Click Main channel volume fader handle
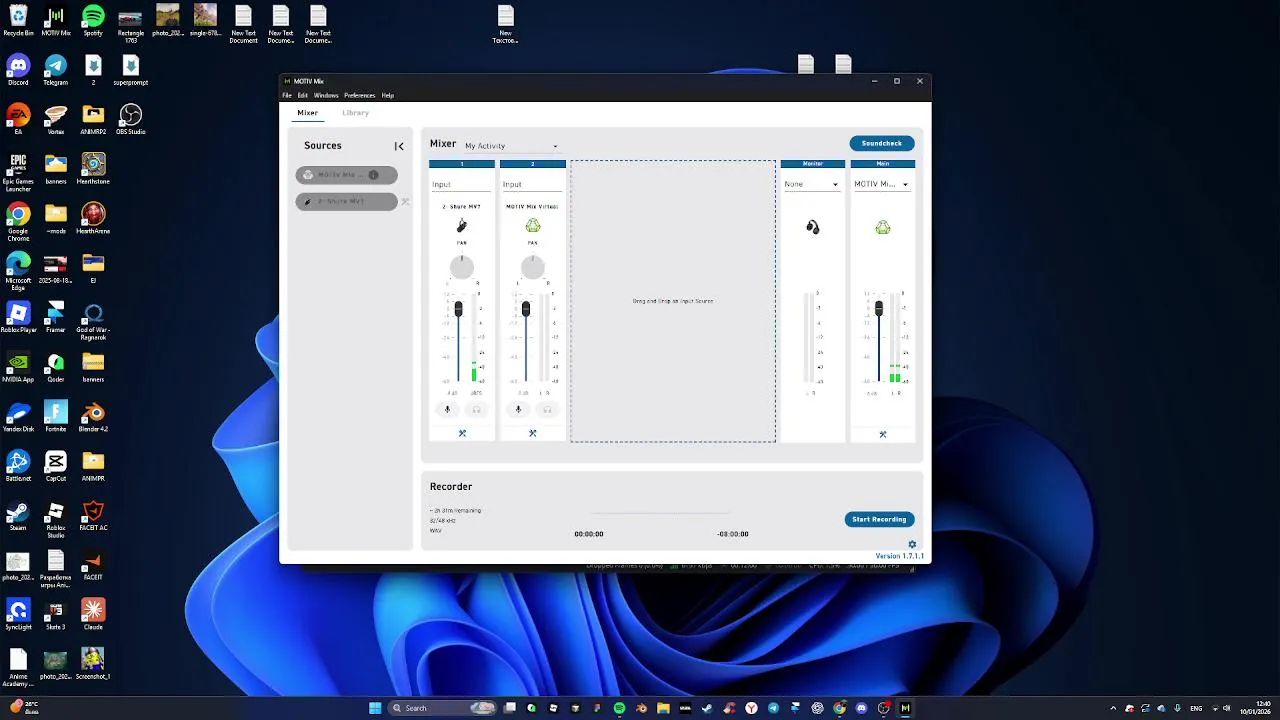The height and width of the screenshot is (720, 1280). click(x=879, y=308)
